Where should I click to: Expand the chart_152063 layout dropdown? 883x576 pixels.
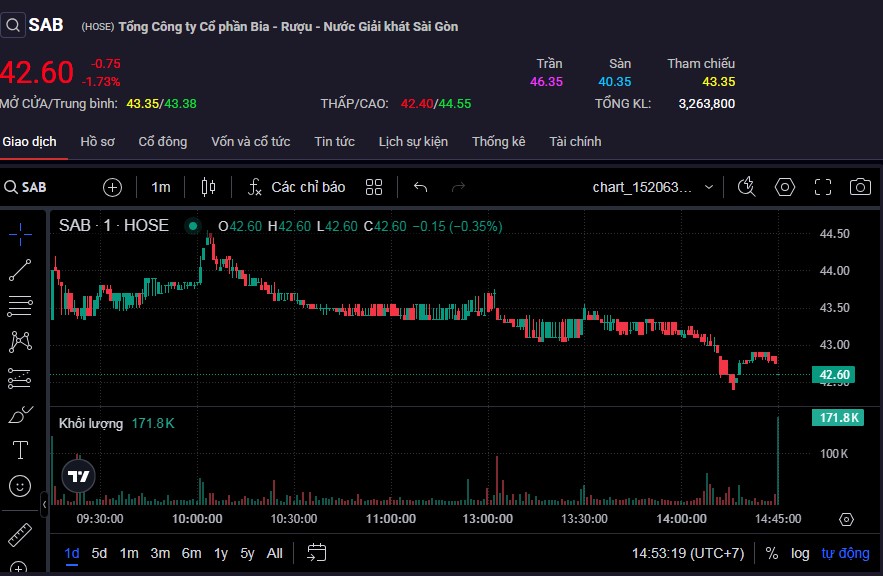[709, 187]
